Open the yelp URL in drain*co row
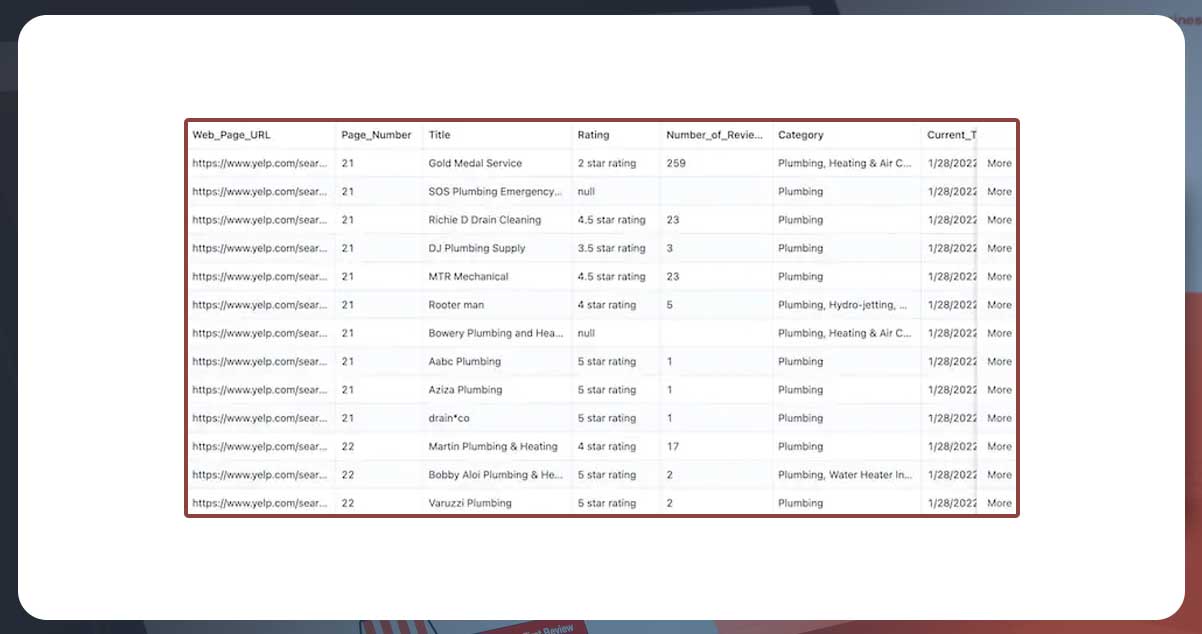Viewport: 1202px width, 634px height. (x=260, y=418)
